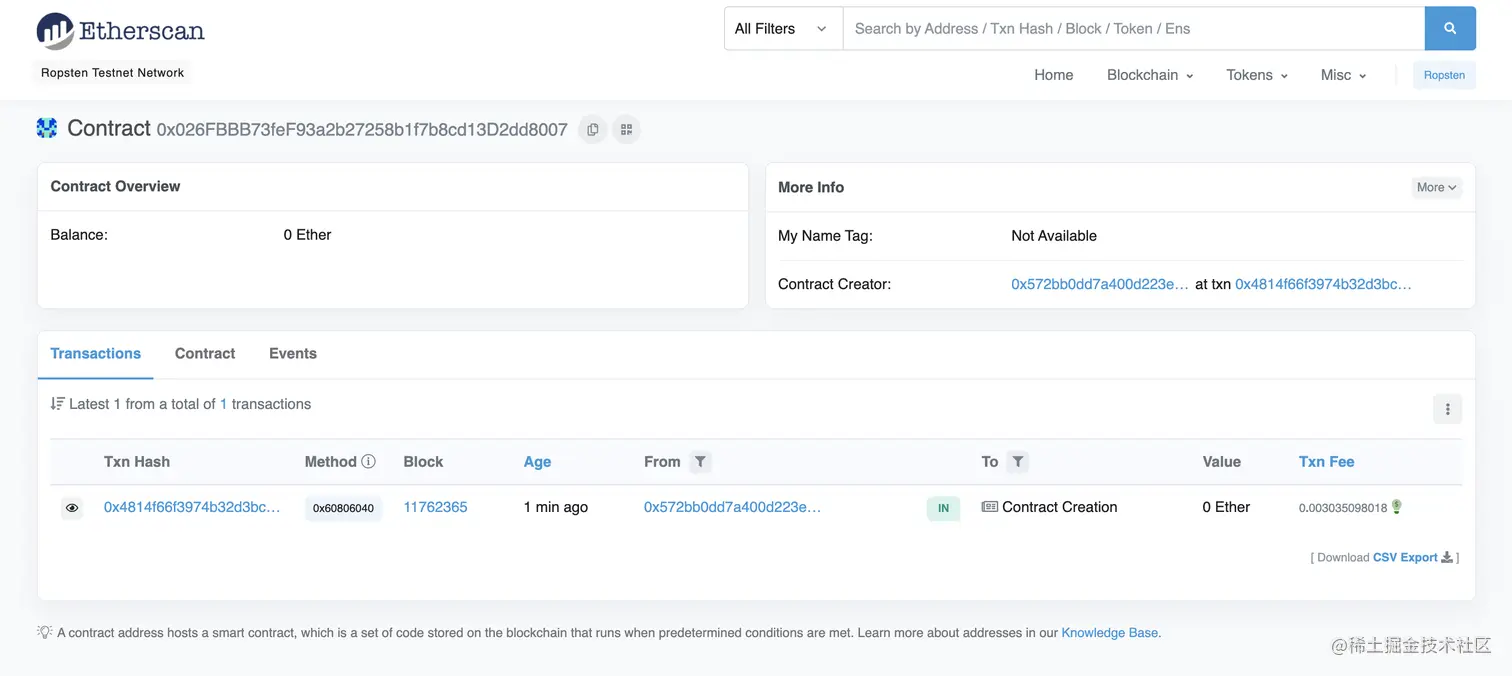Click the total transactions count 1 link

click(224, 404)
